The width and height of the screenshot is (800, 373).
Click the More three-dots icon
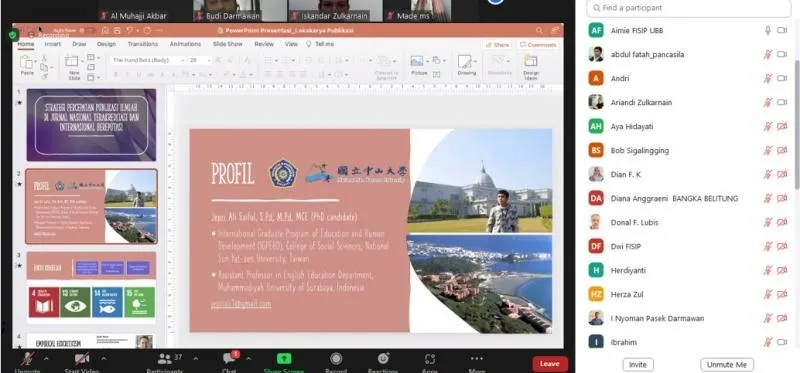pos(477,359)
